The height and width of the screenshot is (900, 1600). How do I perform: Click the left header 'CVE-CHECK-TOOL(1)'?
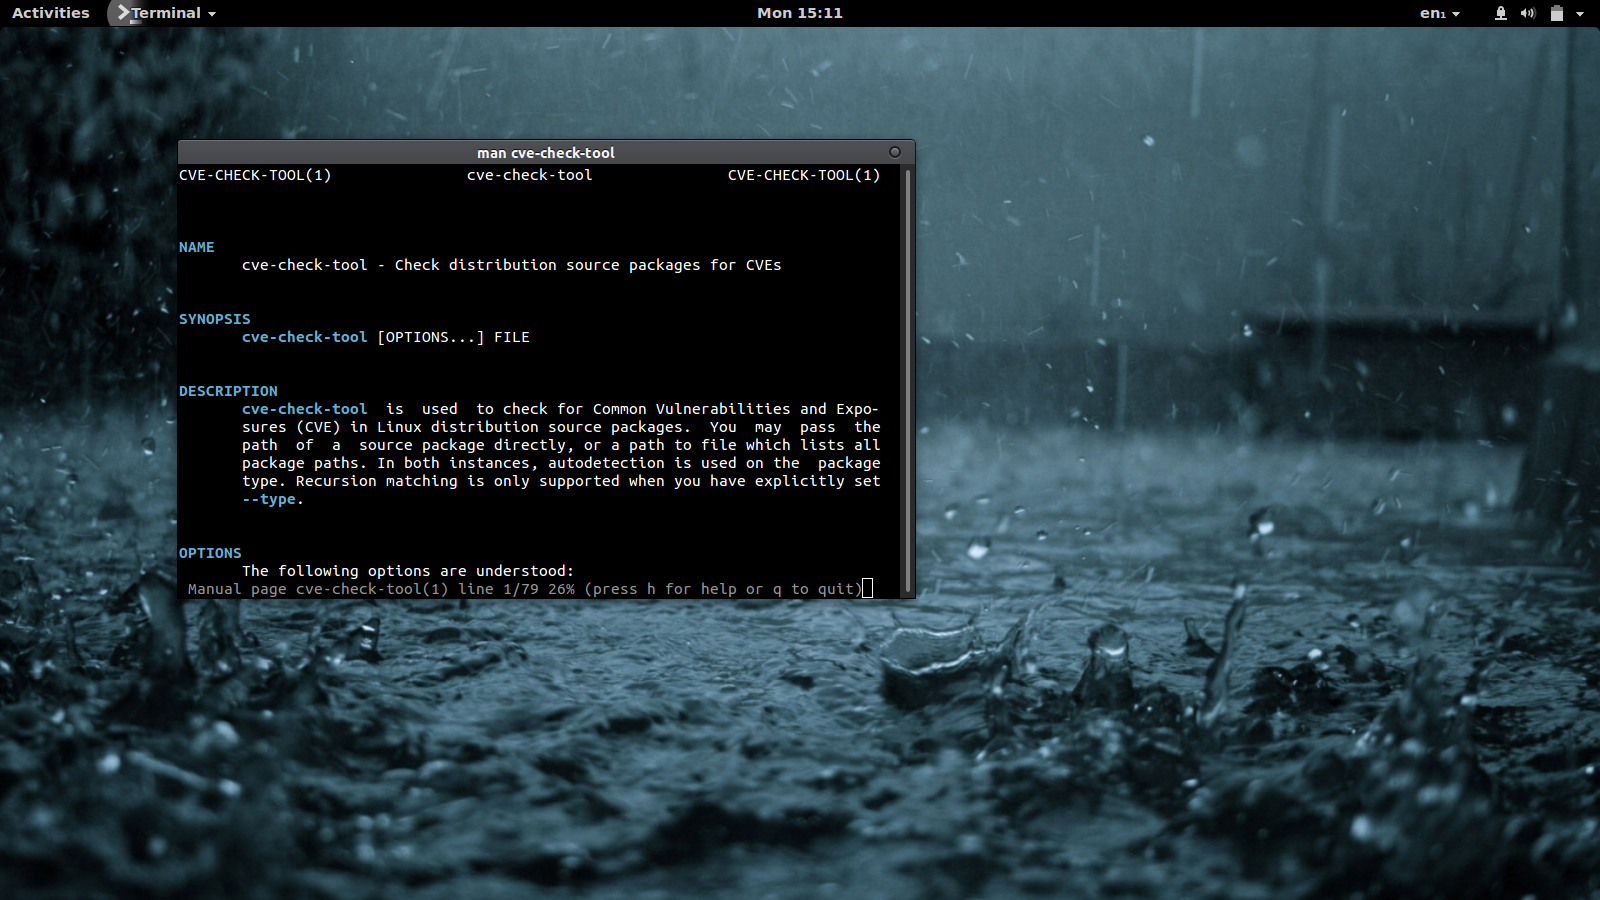point(255,175)
